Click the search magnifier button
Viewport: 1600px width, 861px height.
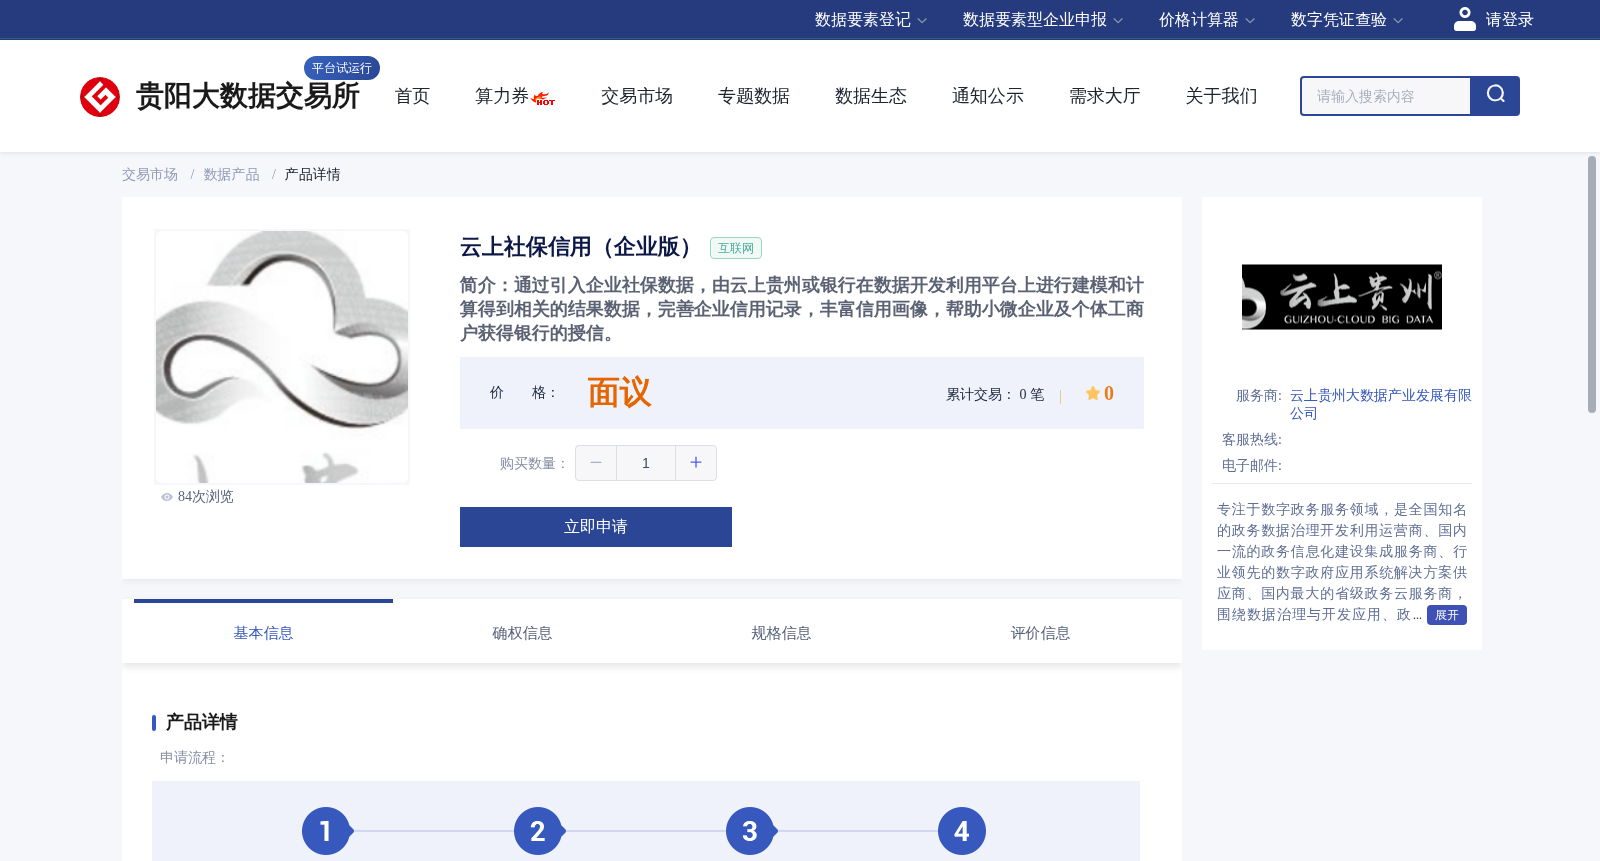point(1495,96)
